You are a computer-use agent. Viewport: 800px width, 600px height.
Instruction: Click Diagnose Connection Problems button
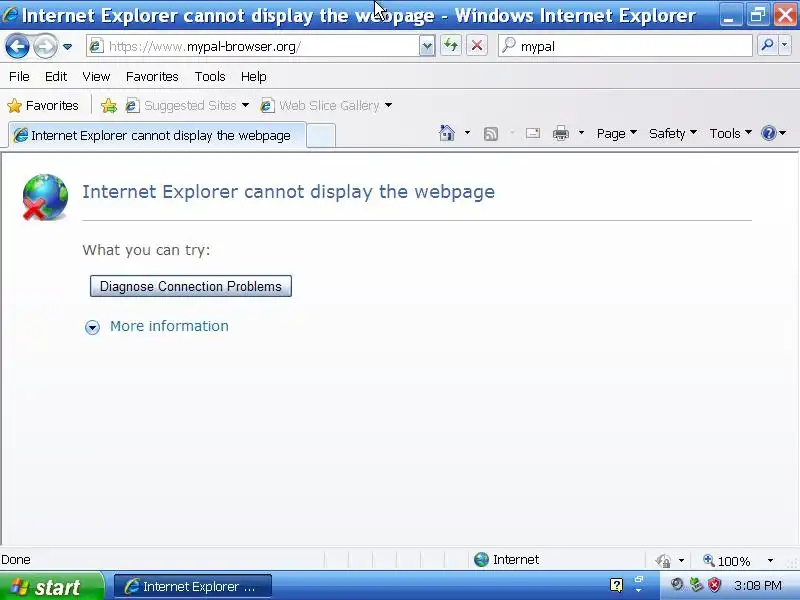(x=191, y=286)
